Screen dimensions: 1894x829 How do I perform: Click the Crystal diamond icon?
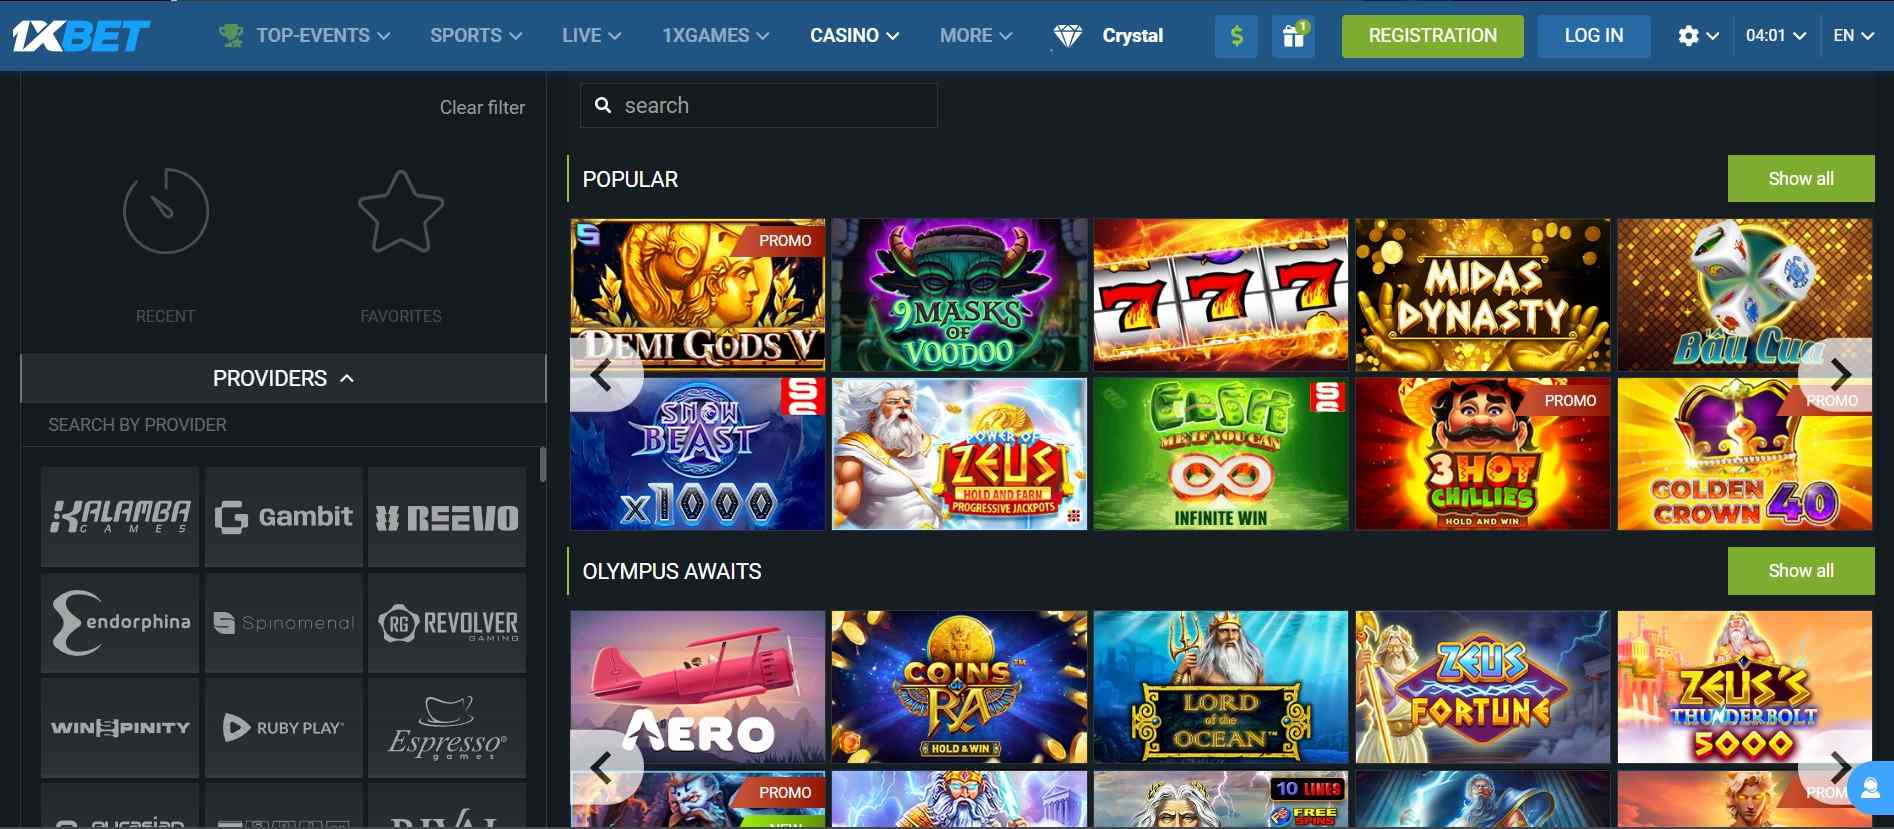tap(1068, 36)
